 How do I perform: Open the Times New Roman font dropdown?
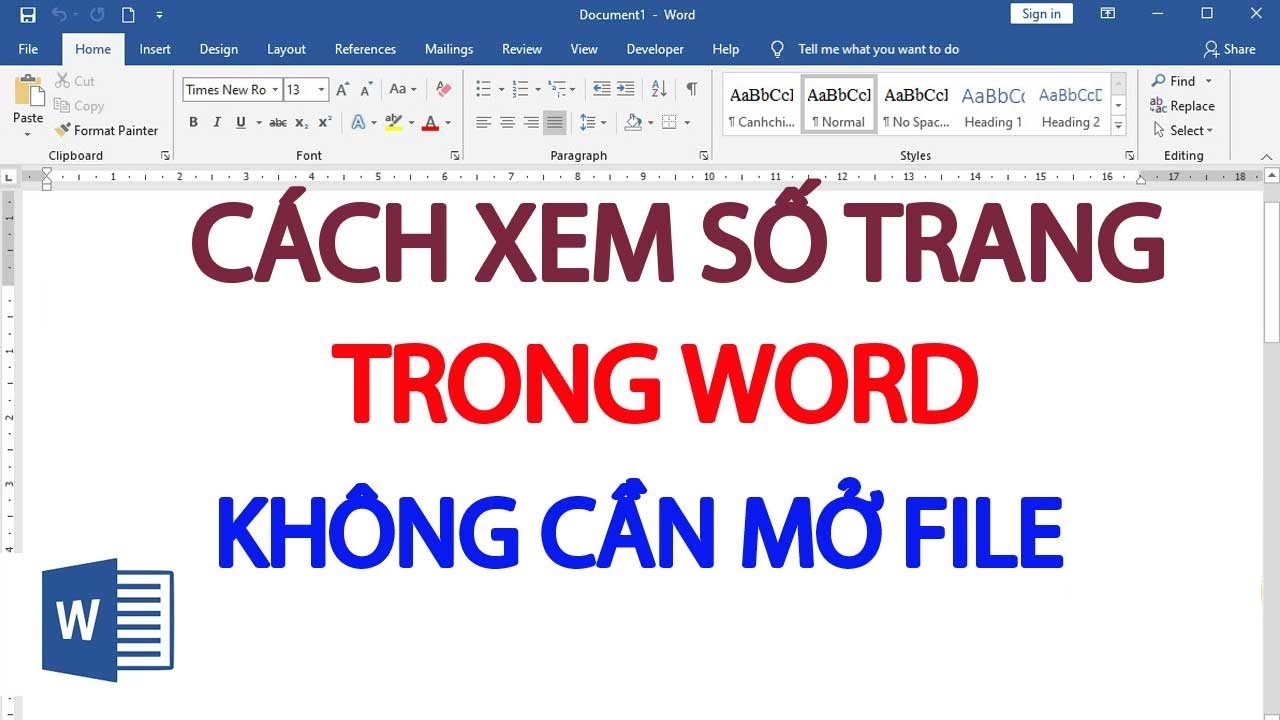point(276,90)
